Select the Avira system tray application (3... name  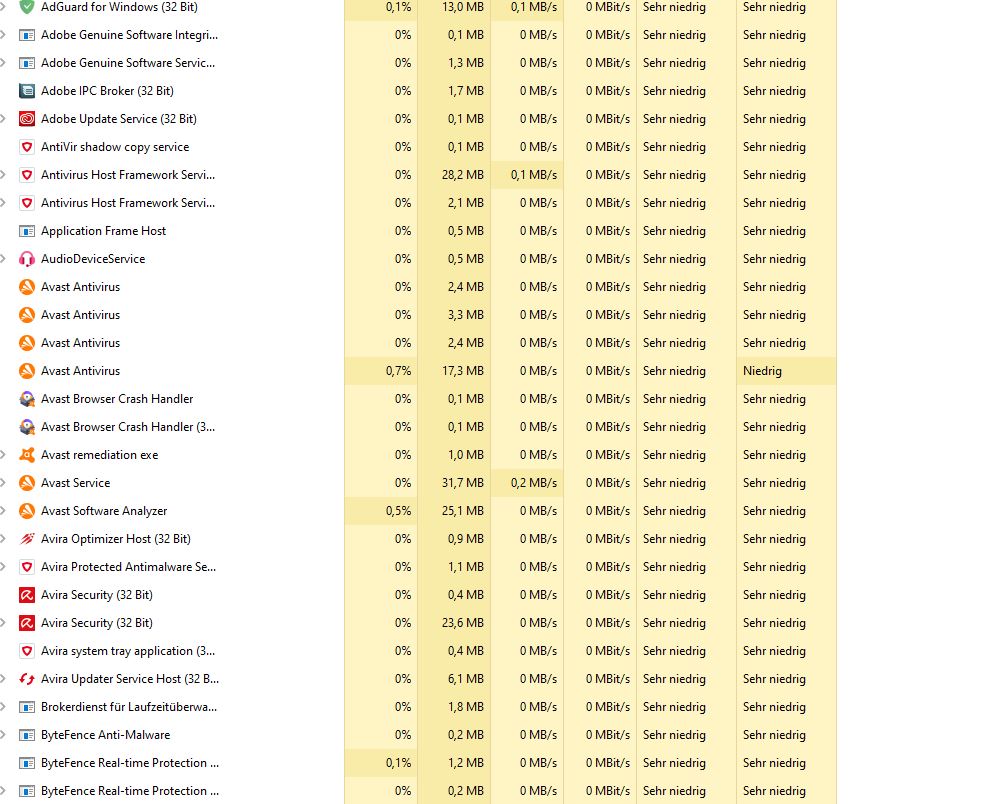pos(128,651)
